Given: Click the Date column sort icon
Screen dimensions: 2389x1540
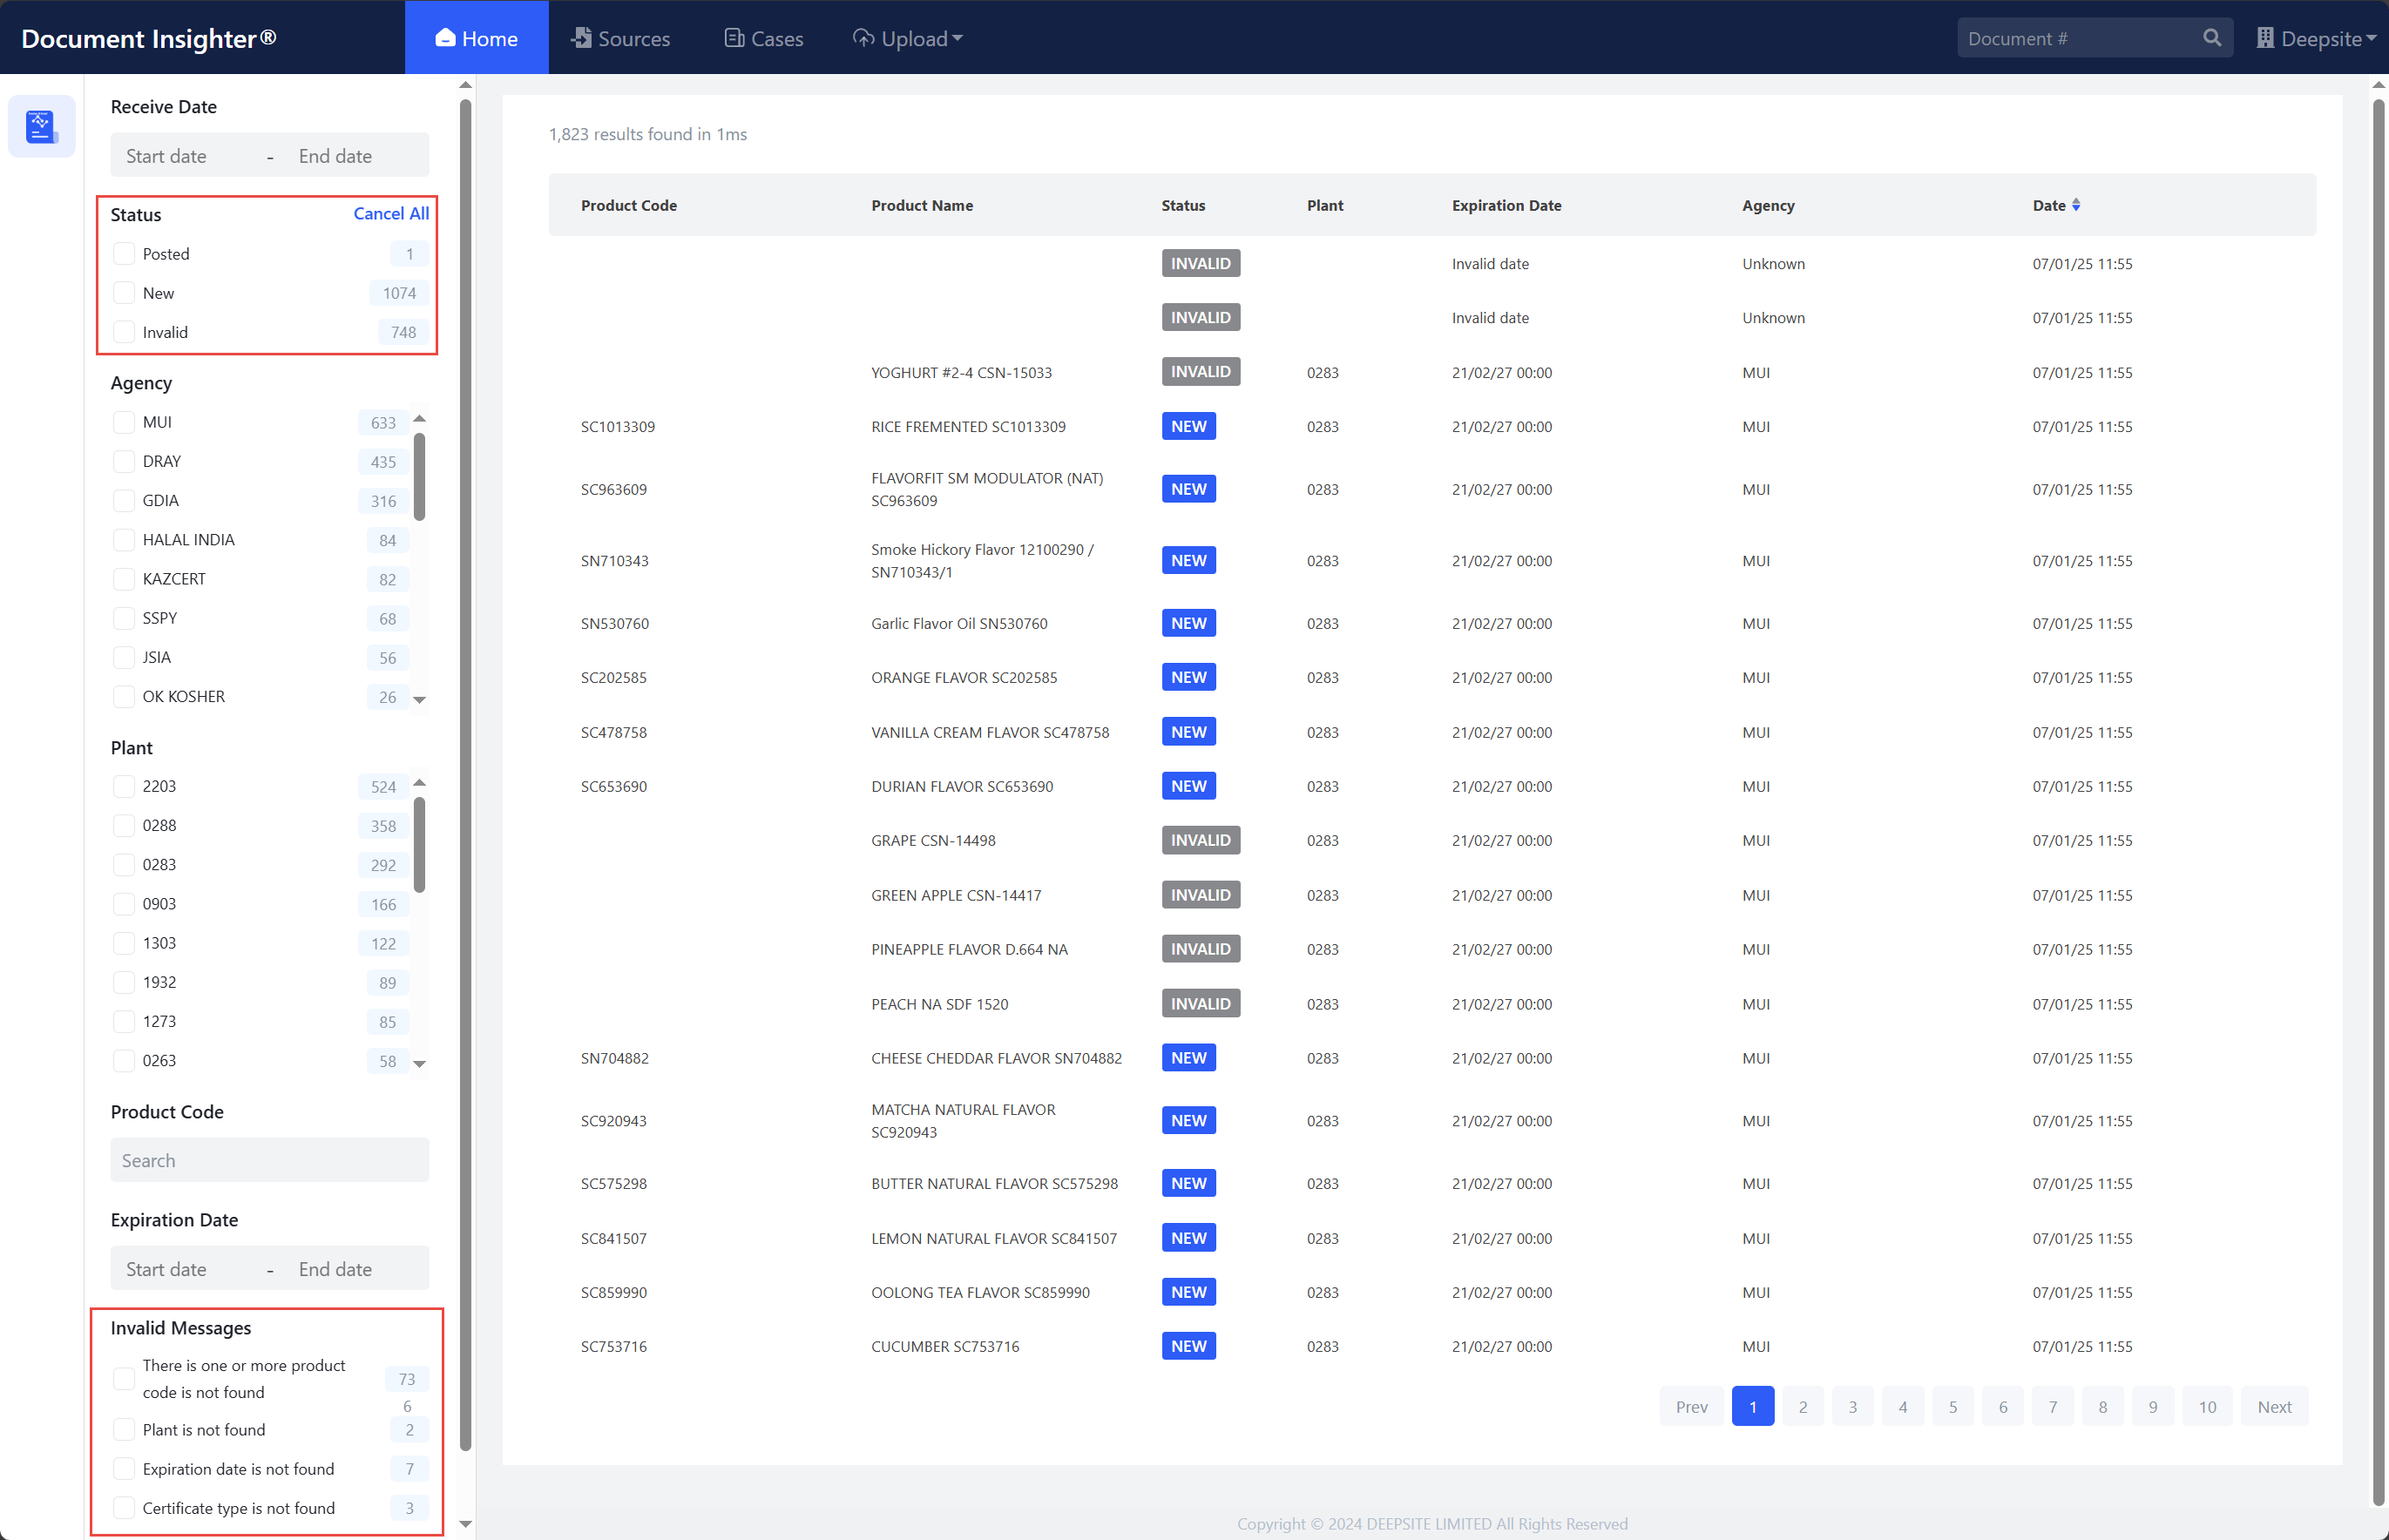Looking at the screenshot, I should point(2076,205).
